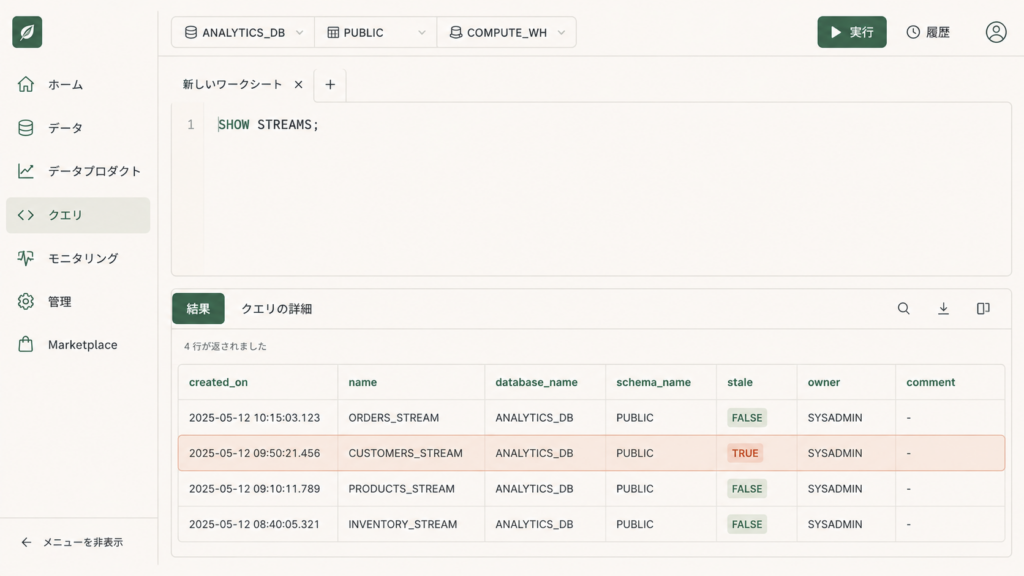
Task: Open user account profile icon
Action: tap(996, 32)
